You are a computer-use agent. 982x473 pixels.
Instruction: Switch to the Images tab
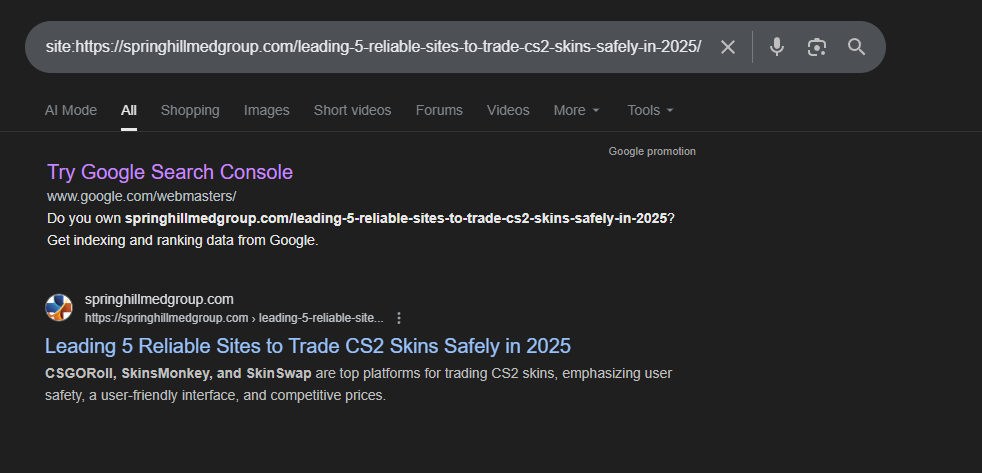(x=266, y=110)
